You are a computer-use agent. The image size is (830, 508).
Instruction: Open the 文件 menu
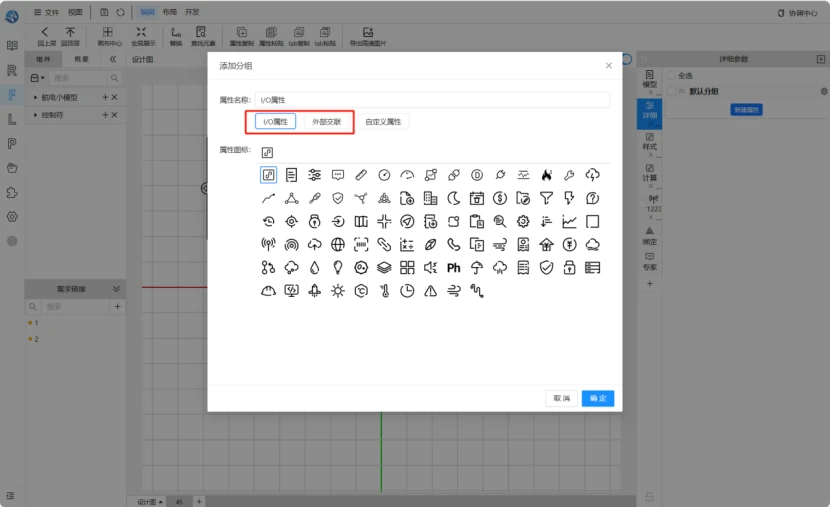pyautogui.click(x=47, y=12)
